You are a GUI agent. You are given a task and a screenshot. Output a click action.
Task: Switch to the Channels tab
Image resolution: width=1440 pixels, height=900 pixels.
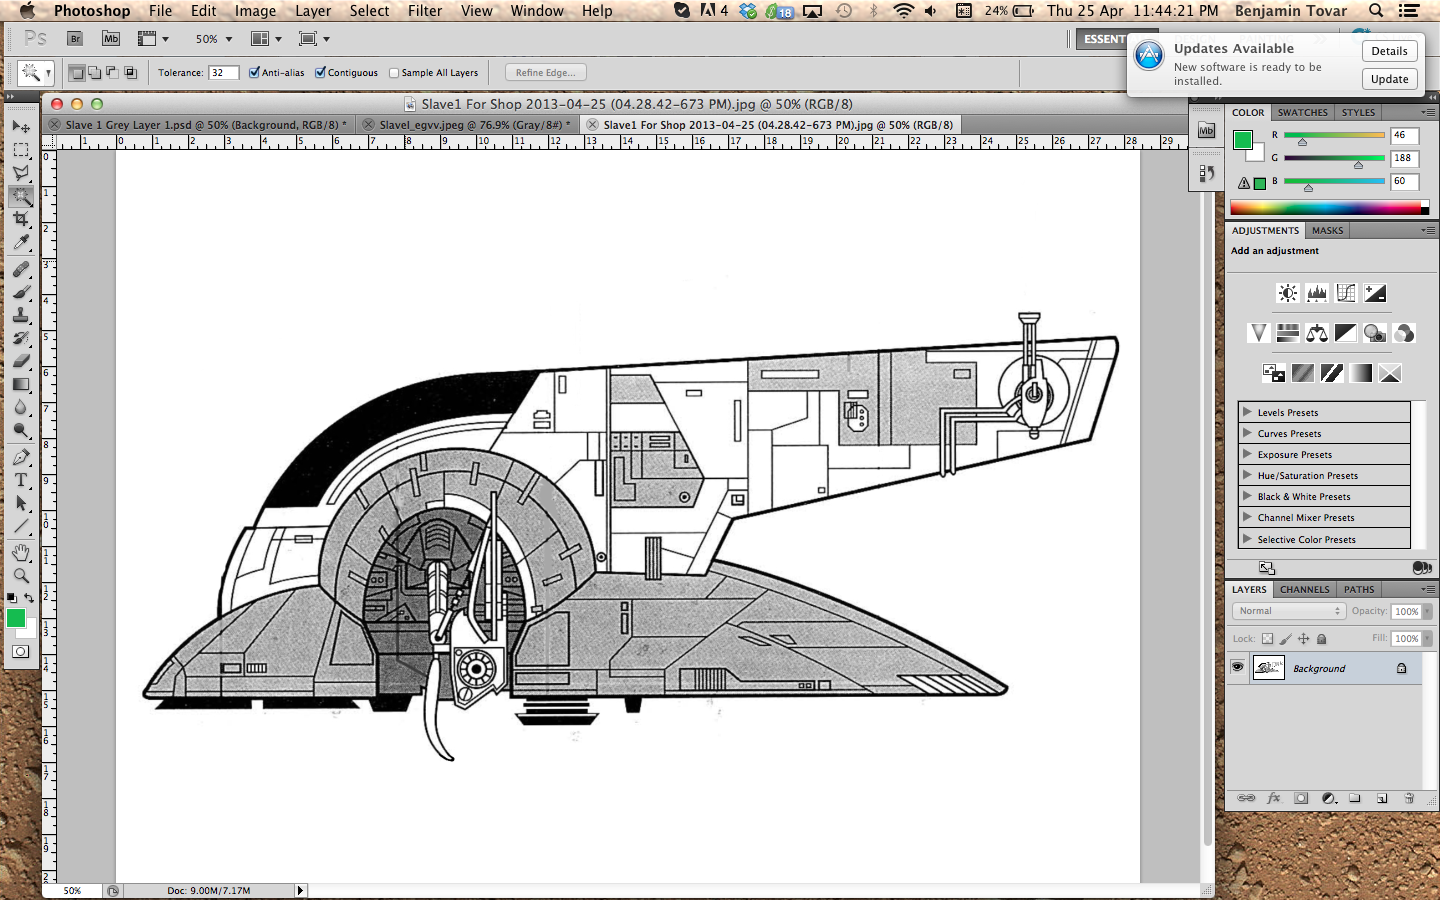pos(1304,589)
